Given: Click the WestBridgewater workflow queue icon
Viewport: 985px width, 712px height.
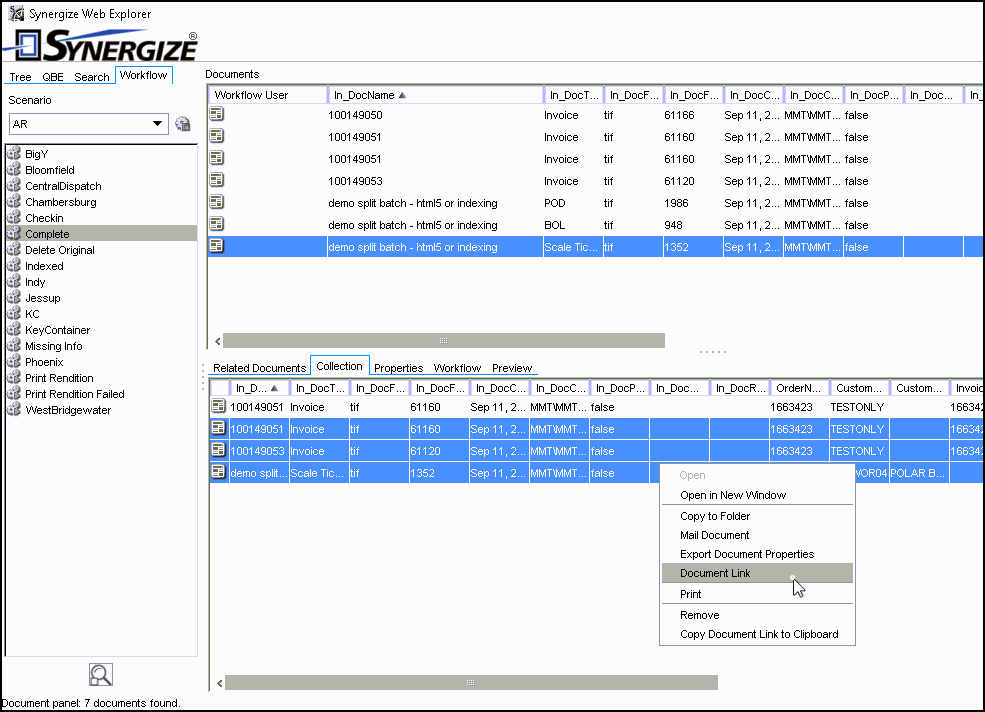Looking at the screenshot, I should (x=14, y=409).
